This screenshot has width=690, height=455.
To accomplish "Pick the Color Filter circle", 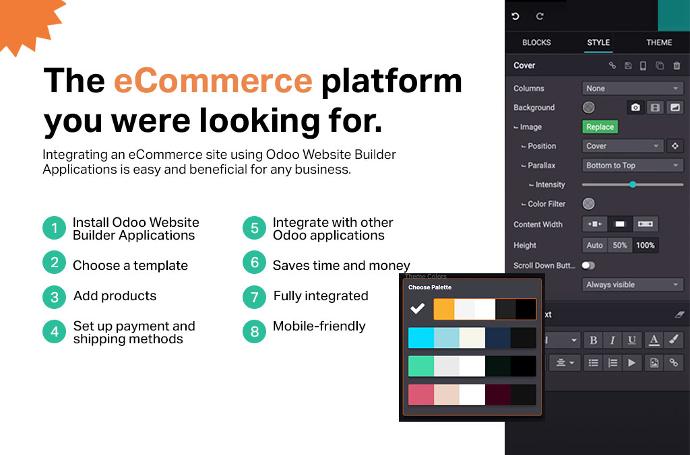I will coord(588,204).
